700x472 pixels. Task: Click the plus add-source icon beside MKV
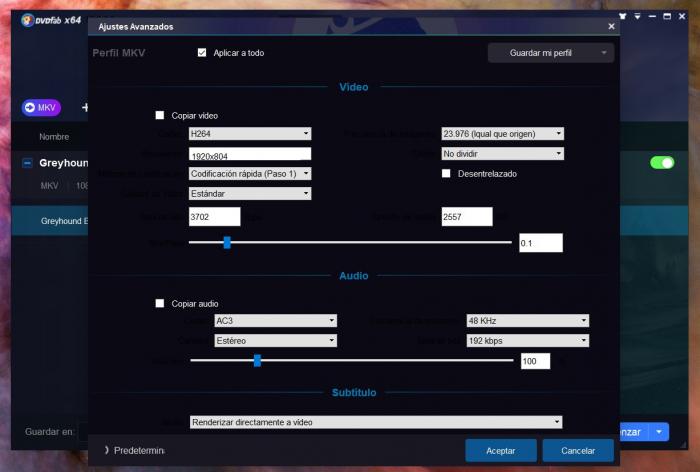(x=85, y=107)
